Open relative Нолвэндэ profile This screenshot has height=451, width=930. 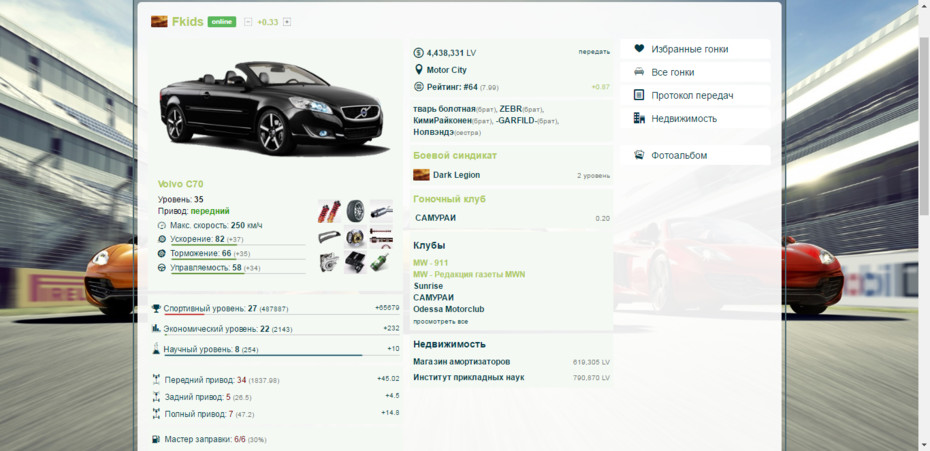point(433,132)
